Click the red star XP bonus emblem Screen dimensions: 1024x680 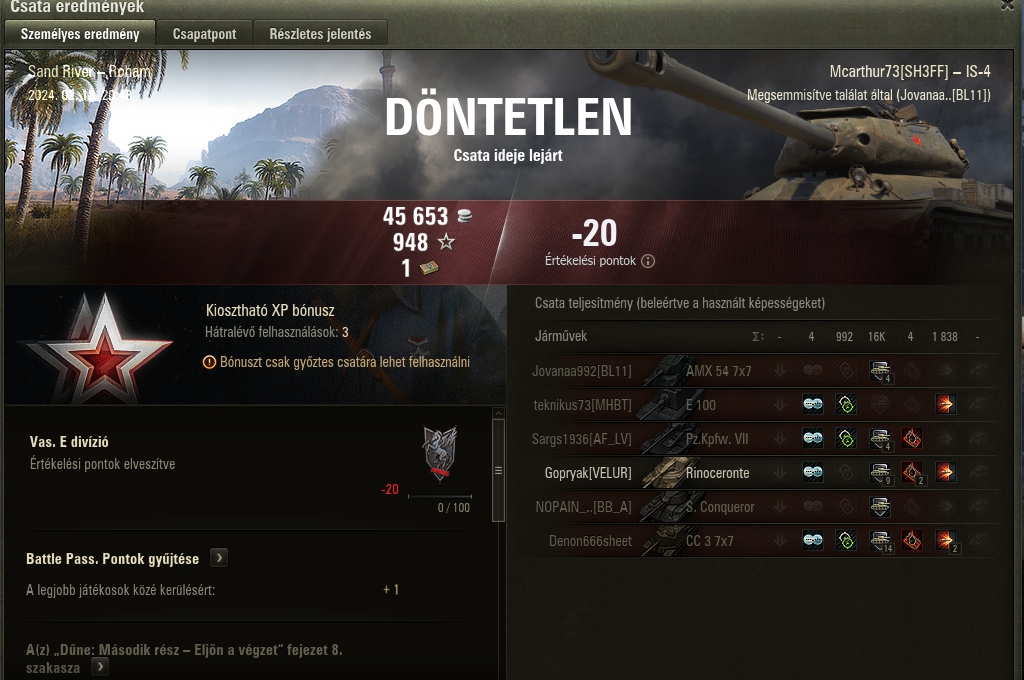pyautogui.click(x=101, y=348)
